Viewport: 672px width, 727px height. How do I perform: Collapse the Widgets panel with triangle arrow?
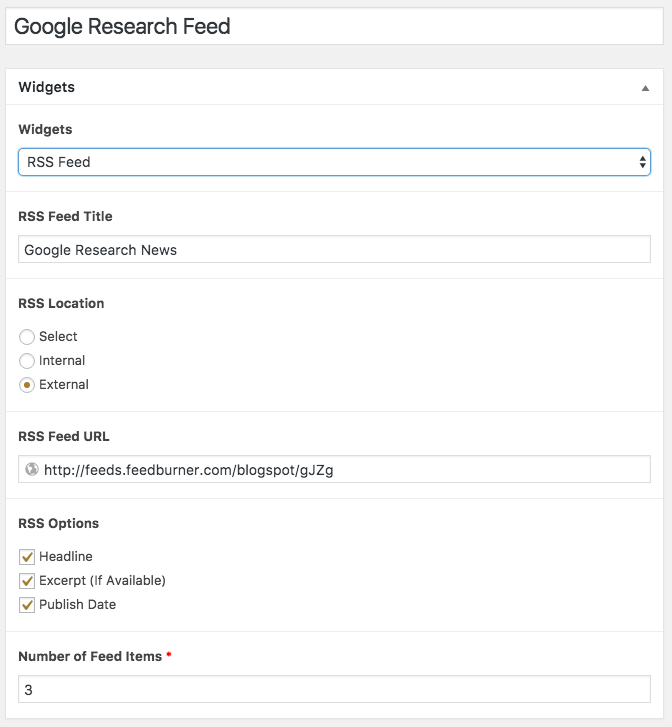[x=645, y=88]
